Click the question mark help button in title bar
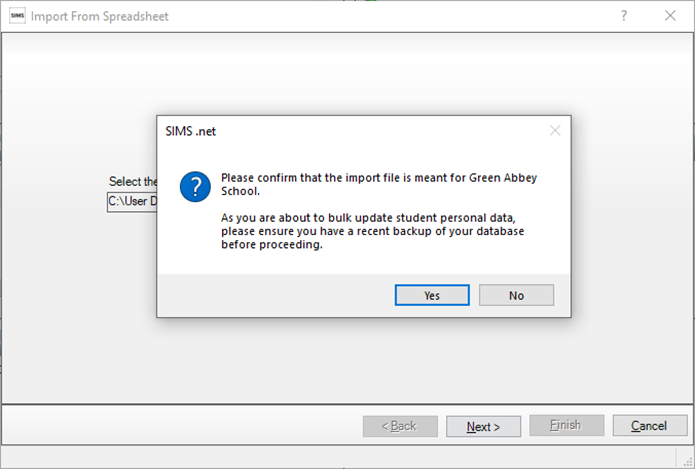Screen dimensions: 695x469 click(624, 16)
